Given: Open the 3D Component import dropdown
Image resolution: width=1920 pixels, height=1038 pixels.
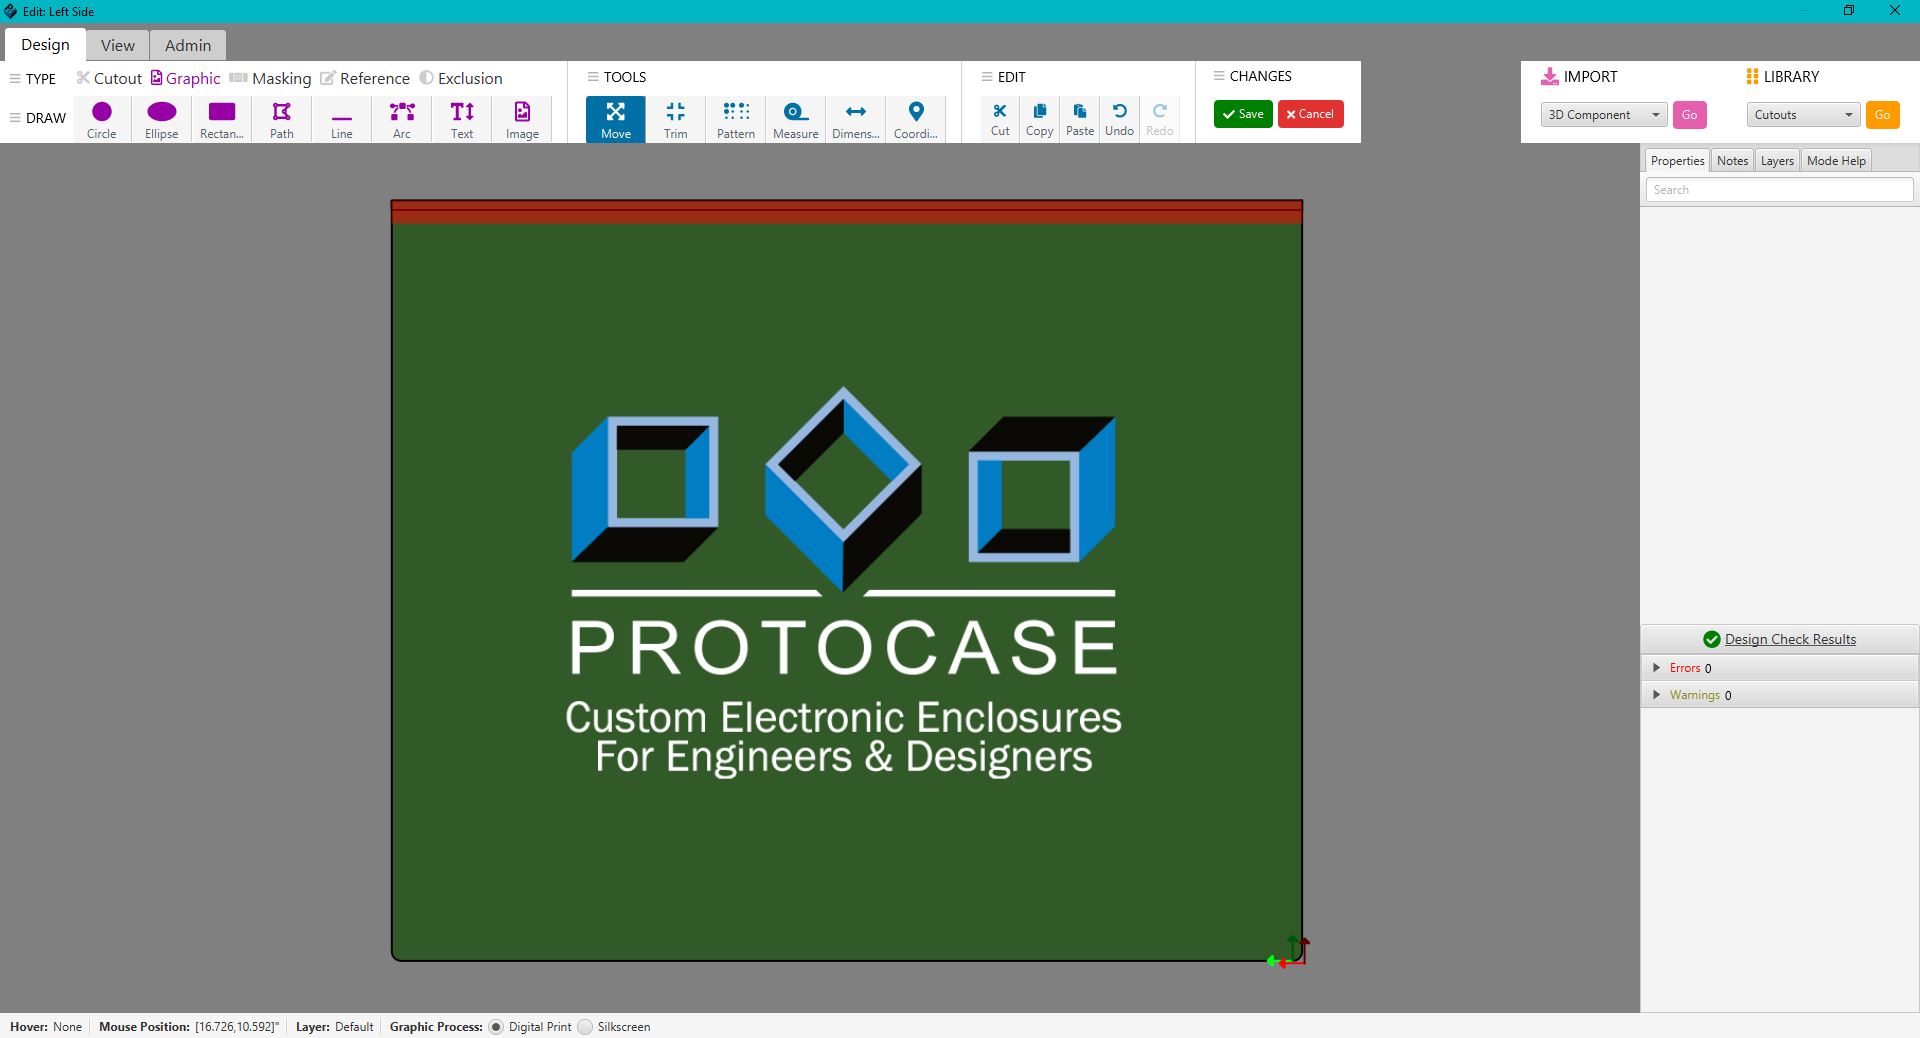Looking at the screenshot, I should (1604, 115).
